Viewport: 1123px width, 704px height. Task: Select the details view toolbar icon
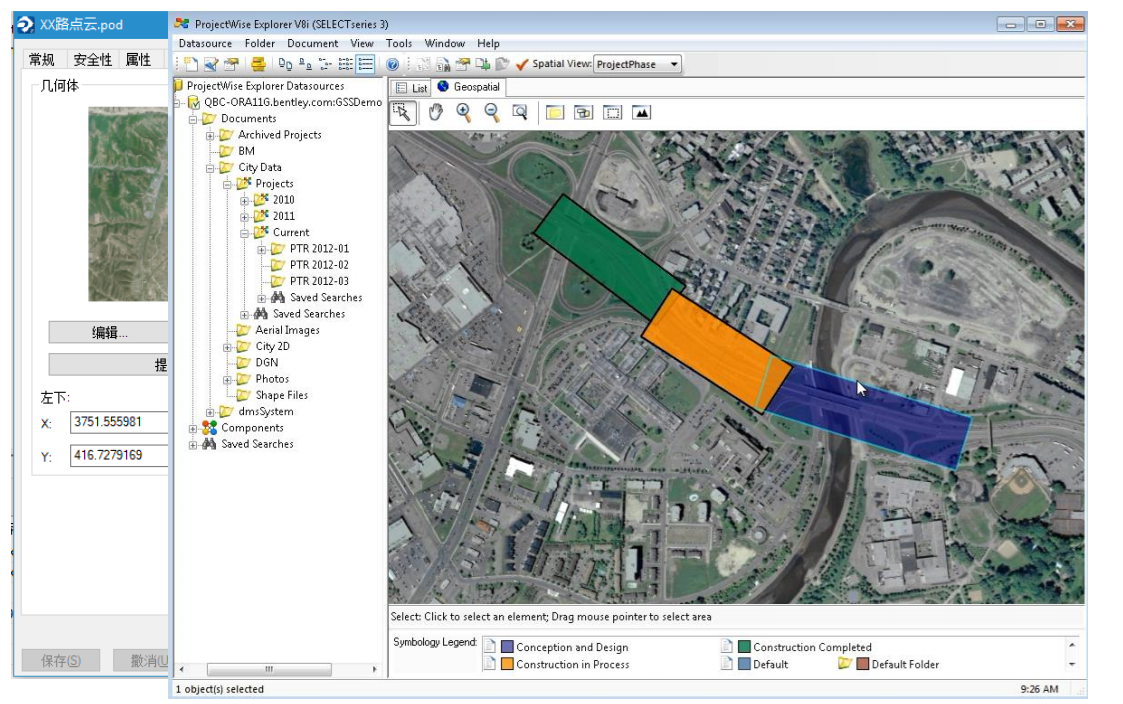365,64
